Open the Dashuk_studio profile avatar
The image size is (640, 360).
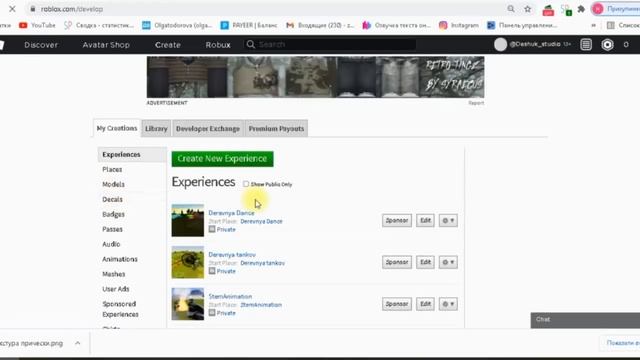pyautogui.click(x=500, y=44)
